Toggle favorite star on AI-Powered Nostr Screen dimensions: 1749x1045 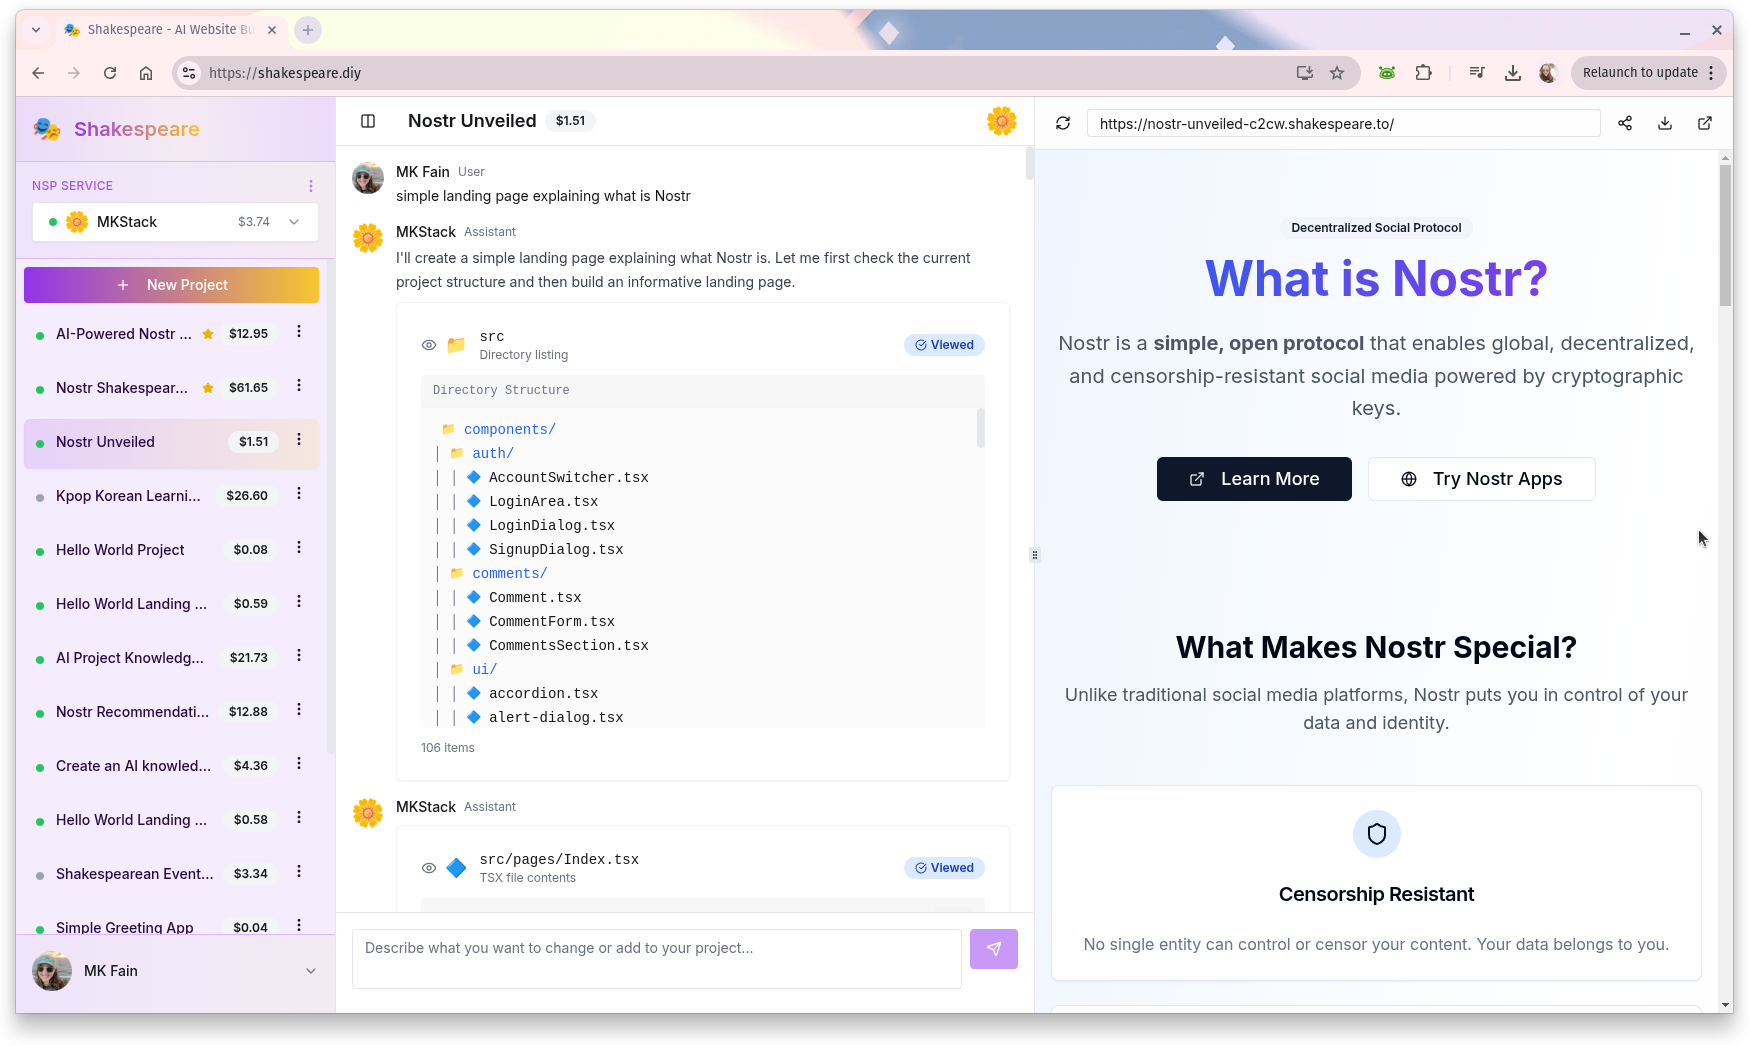click(x=208, y=334)
